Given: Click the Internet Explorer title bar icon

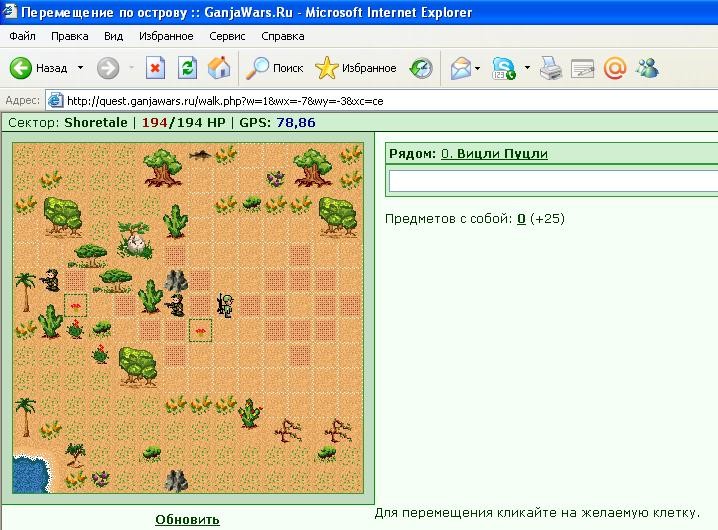Looking at the screenshot, I should pyautogui.click(x=10, y=11).
